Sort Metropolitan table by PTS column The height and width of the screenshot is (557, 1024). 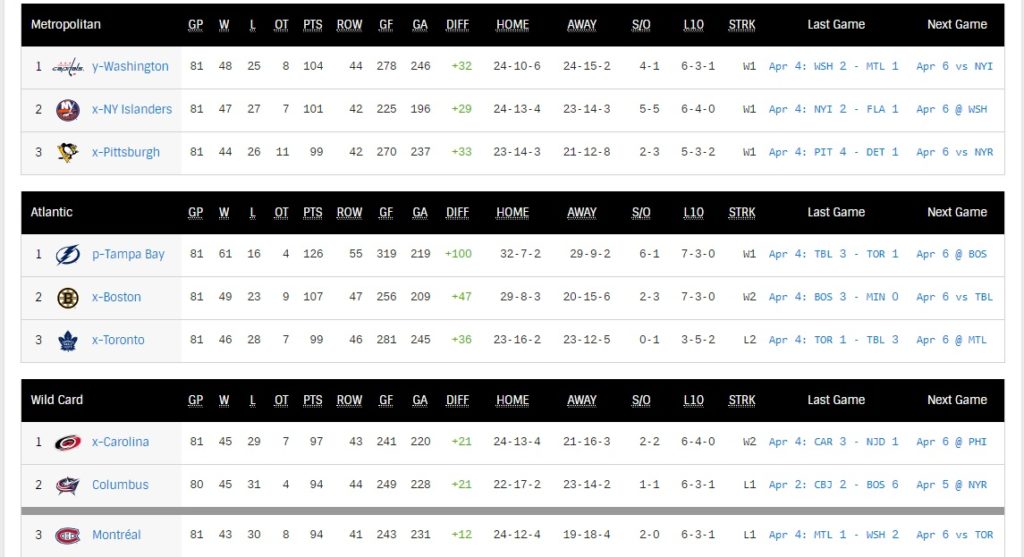(x=313, y=25)
